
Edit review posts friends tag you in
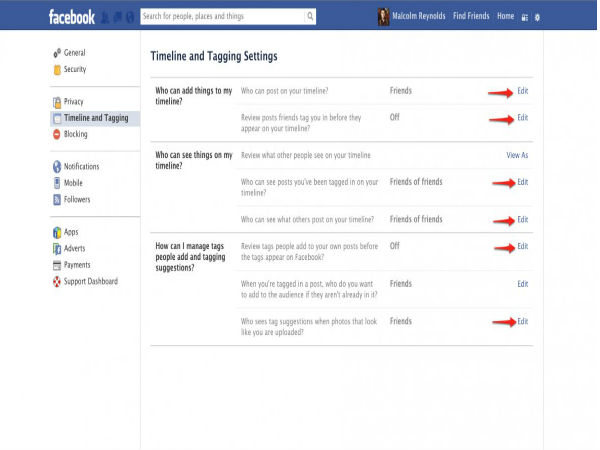pyautogui.click(x=523, y=117)
